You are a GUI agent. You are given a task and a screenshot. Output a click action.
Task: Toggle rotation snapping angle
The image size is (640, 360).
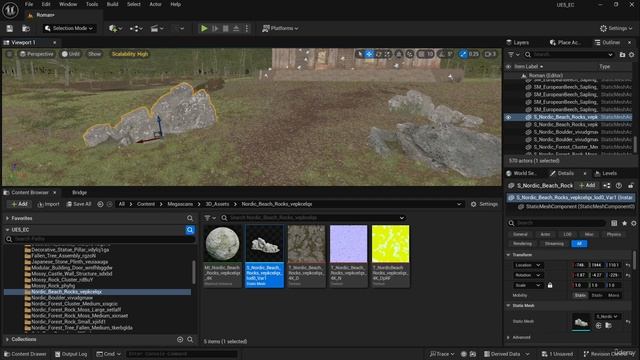[445, 54]
